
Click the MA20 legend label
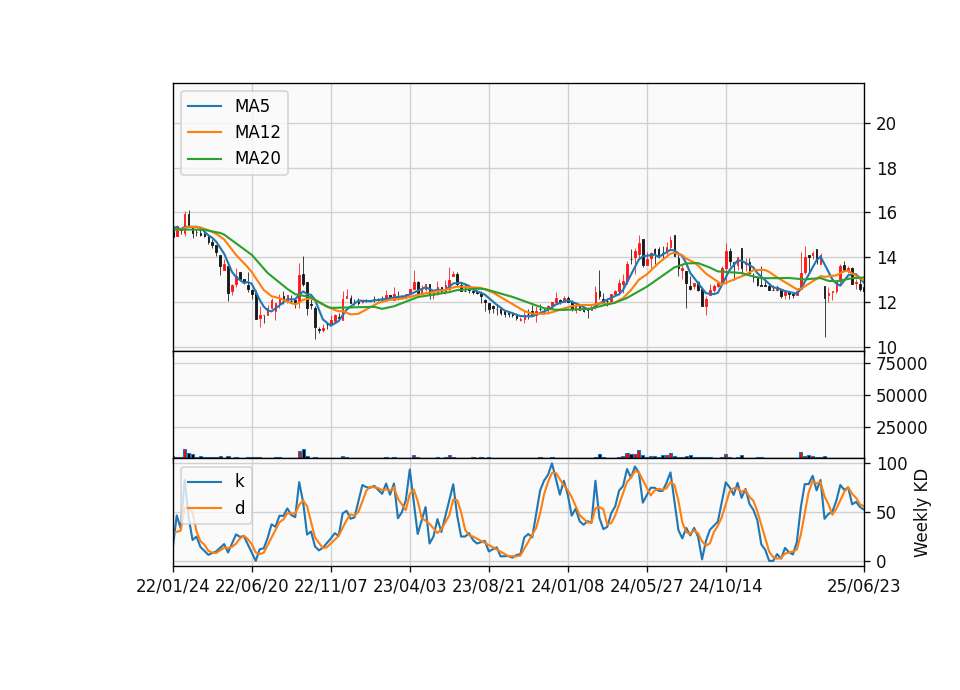257,159
